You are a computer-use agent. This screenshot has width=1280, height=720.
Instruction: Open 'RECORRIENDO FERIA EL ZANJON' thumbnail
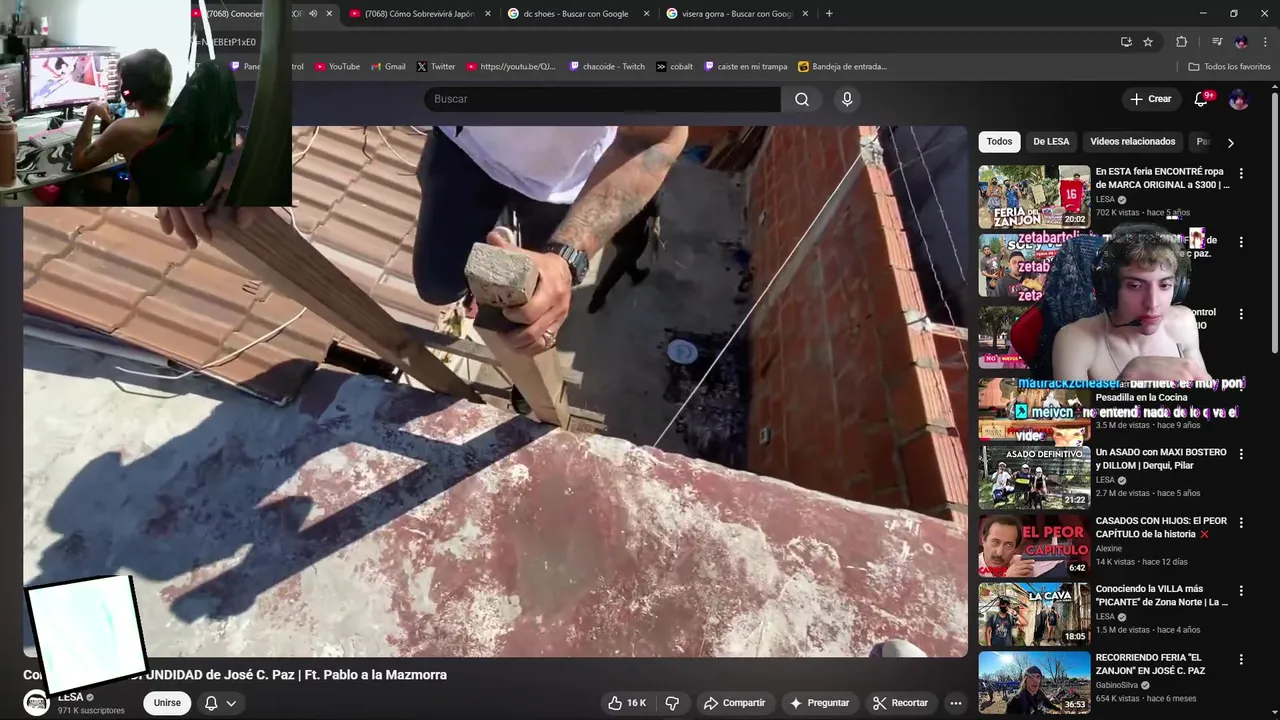click(1034, 682)
